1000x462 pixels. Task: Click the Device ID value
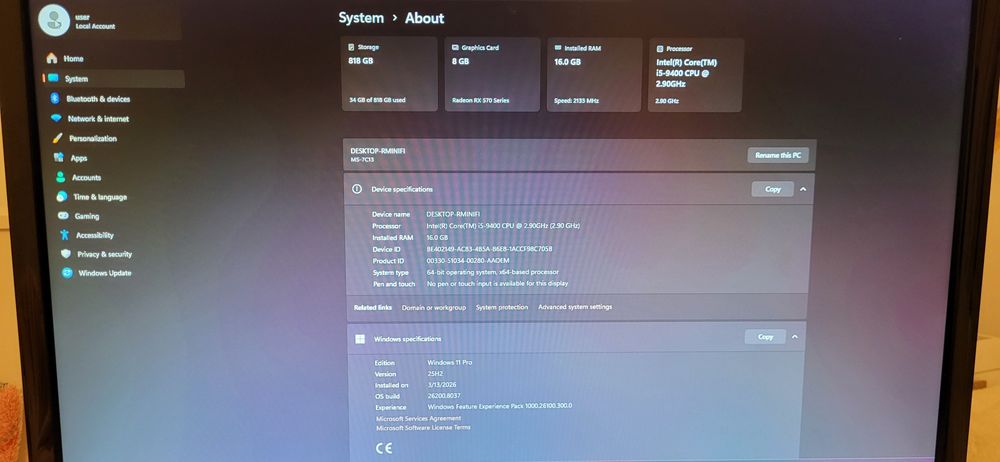point(489,249)
